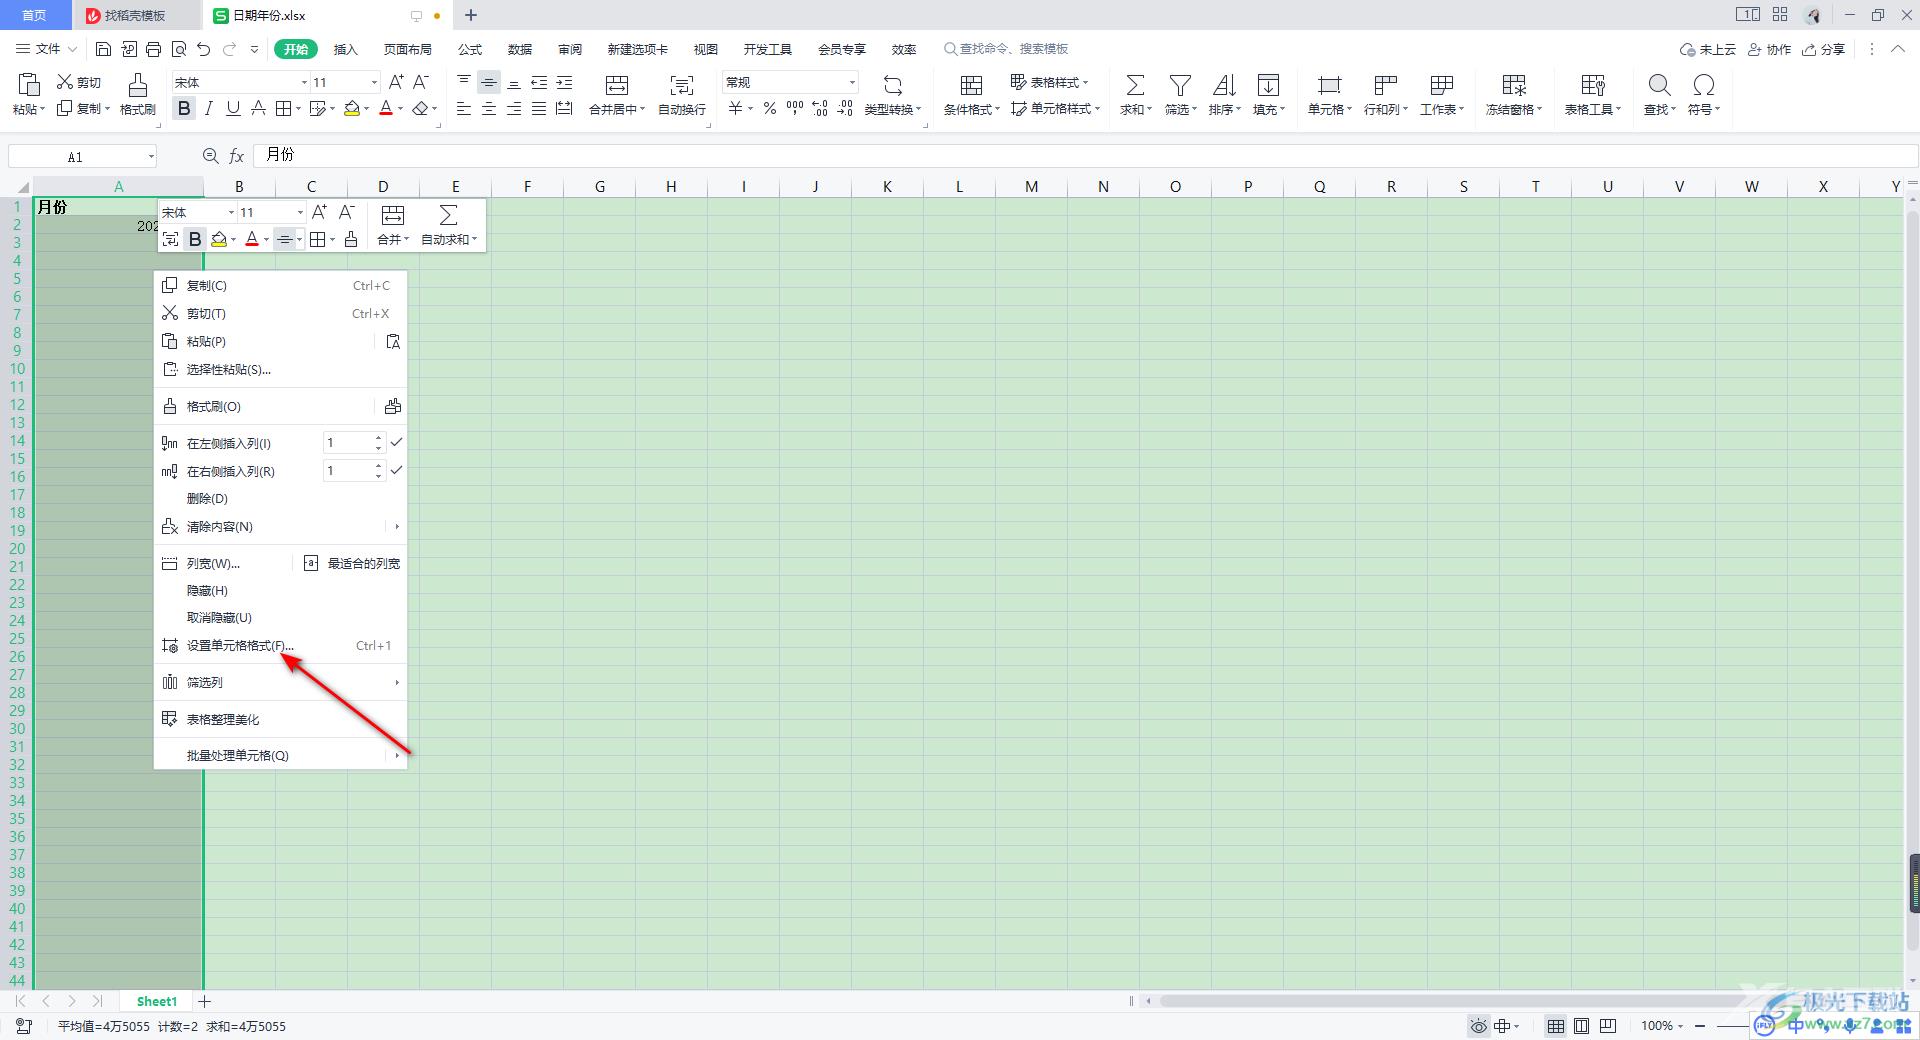
Task: Open the 文件 file menu button
Action: tap(46, 49)
